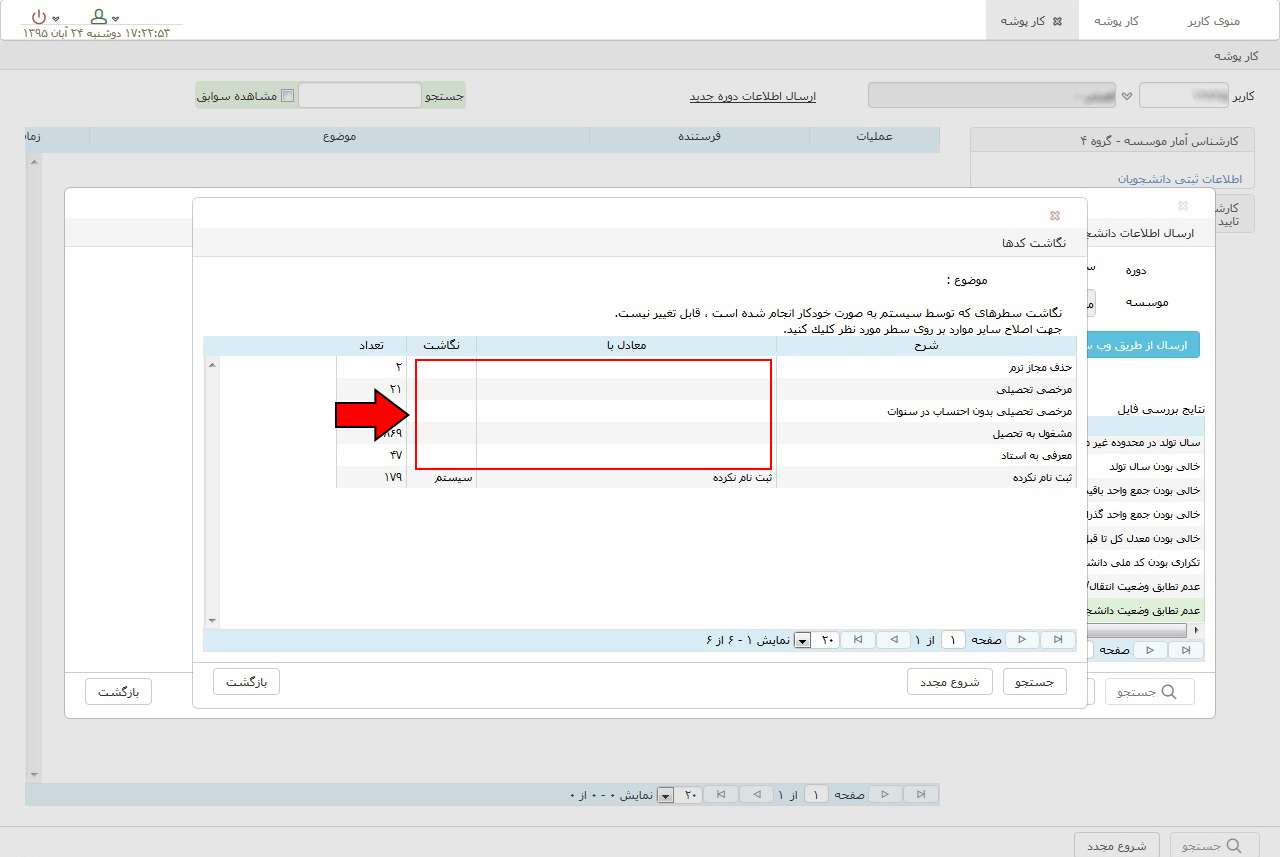
Task: Open the page size dropdown showing ۲۰ in dialog
Action: [x=802, y=641]
